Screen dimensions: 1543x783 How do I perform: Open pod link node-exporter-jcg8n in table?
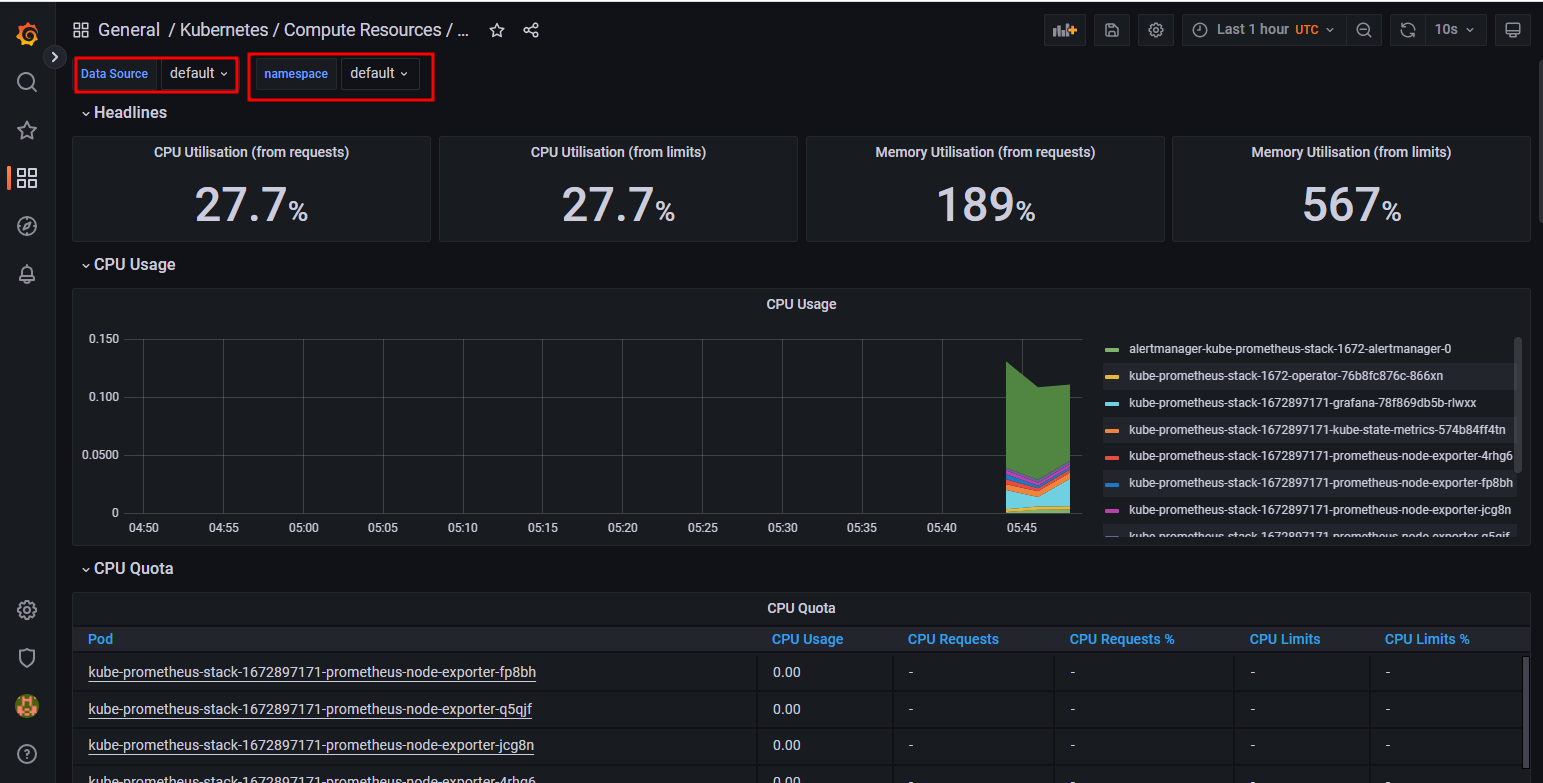pos(311,745)
